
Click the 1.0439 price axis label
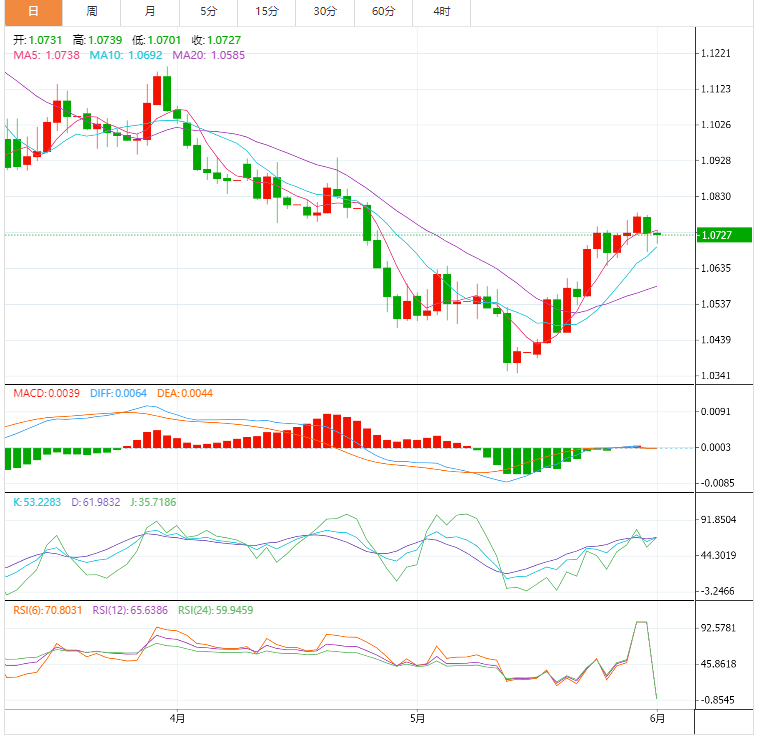716,340
